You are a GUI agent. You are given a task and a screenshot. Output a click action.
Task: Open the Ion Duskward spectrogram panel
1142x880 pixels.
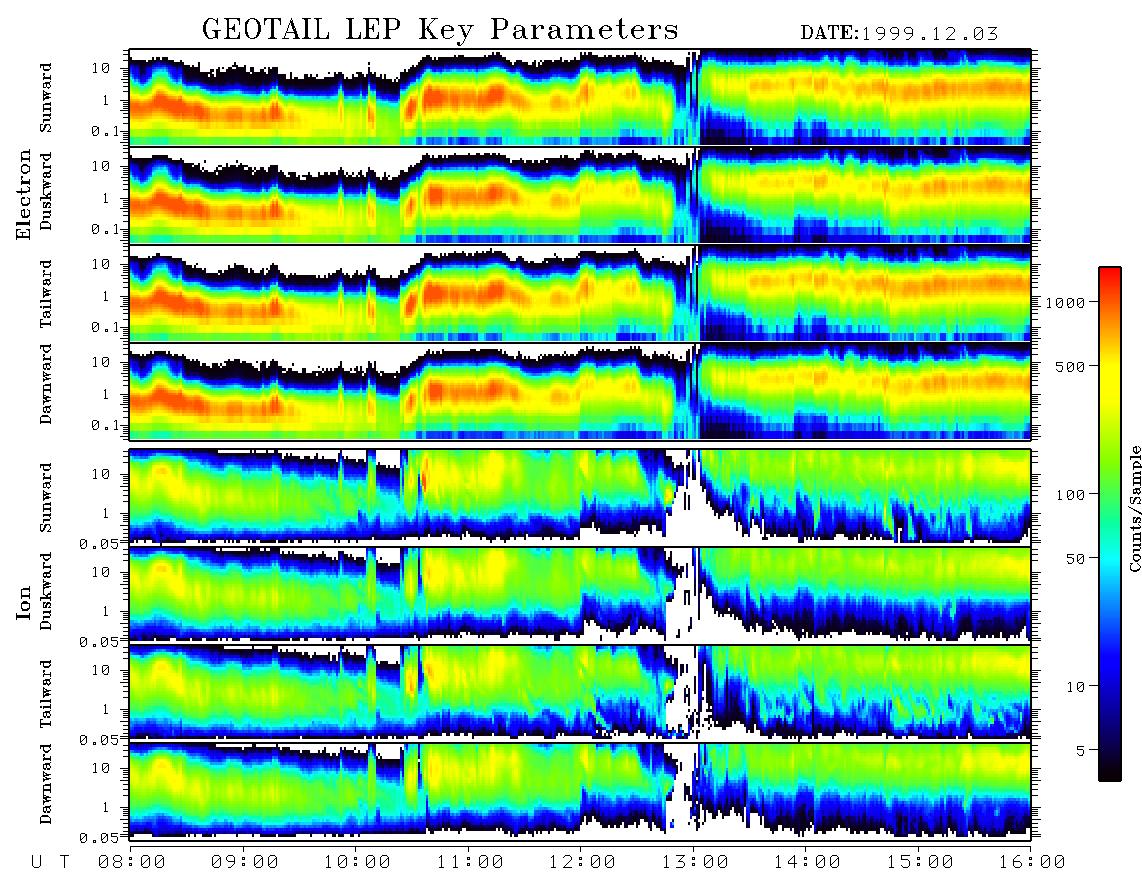580,594
